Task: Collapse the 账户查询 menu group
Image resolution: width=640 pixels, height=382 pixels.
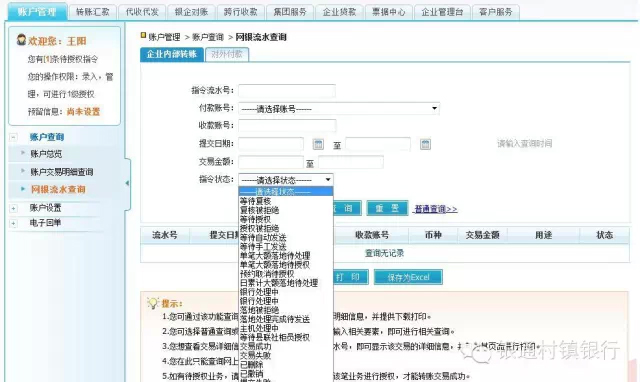Action: click(x=13, y=137)
